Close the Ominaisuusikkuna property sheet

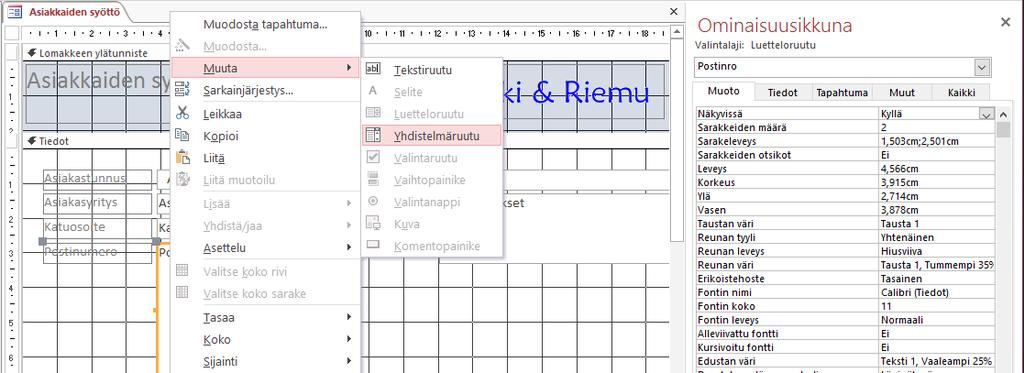(1005, 22)
